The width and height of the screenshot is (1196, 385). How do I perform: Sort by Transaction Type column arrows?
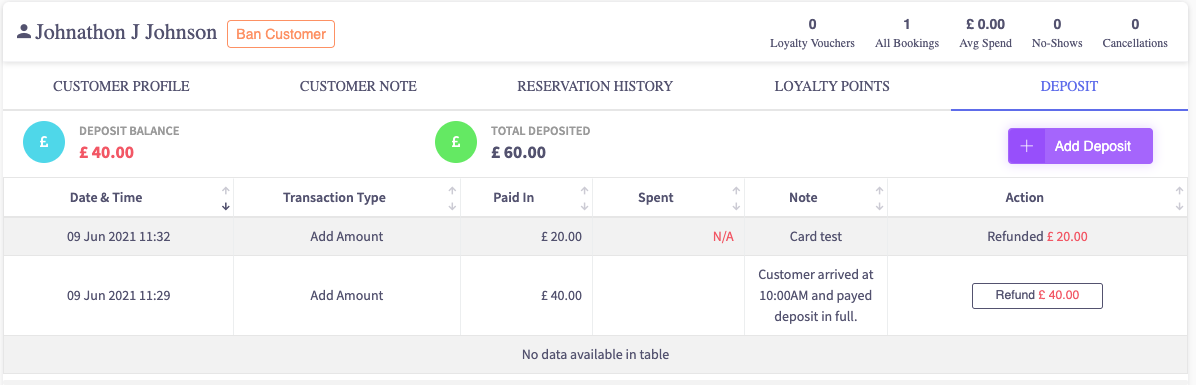(x=452, y=198)
